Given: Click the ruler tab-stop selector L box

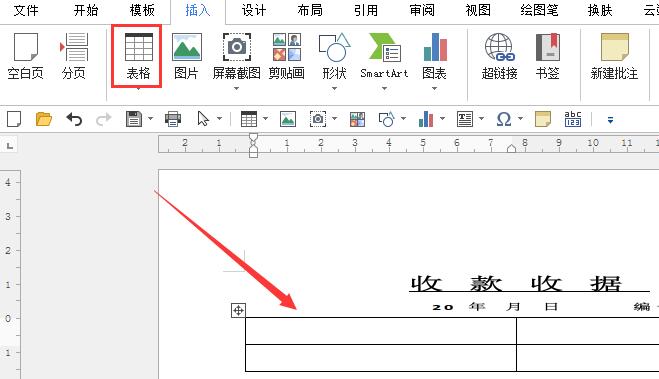Looking at the screenshot, I should pos(9,145).
